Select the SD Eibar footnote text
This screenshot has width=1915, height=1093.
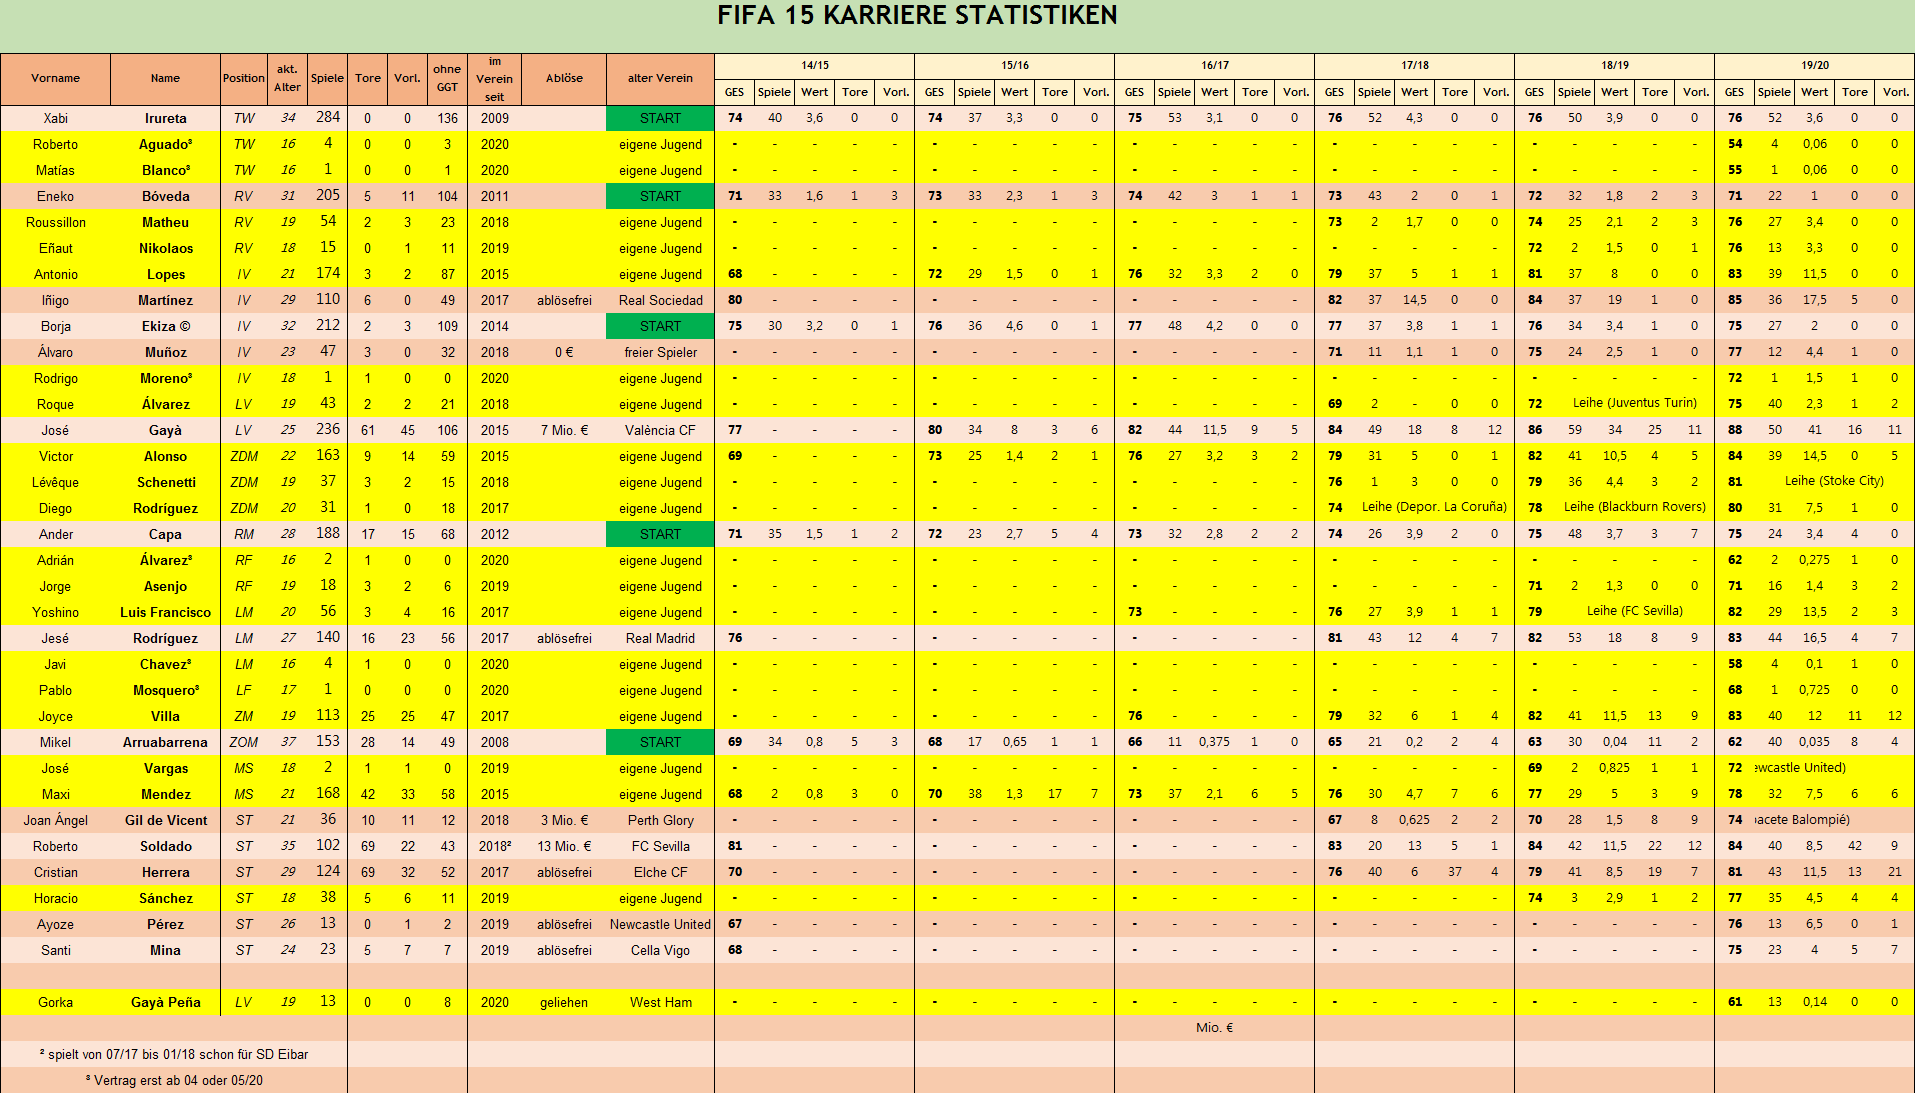pyautogui.click(x=174, y=1054)
